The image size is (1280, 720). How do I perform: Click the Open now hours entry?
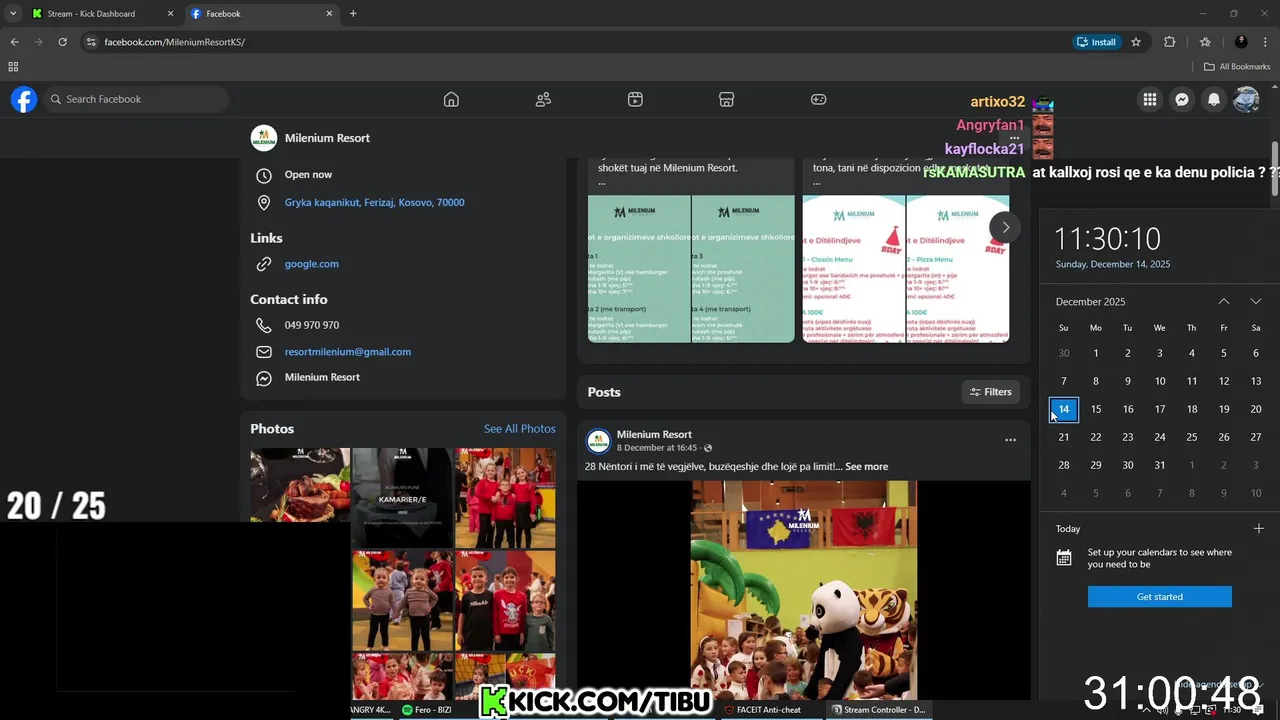pyautogui.click(x=308, y=174)
